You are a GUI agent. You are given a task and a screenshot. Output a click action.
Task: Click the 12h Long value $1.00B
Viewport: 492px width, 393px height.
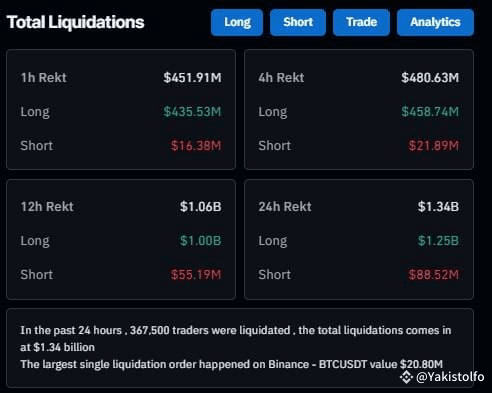201,241
